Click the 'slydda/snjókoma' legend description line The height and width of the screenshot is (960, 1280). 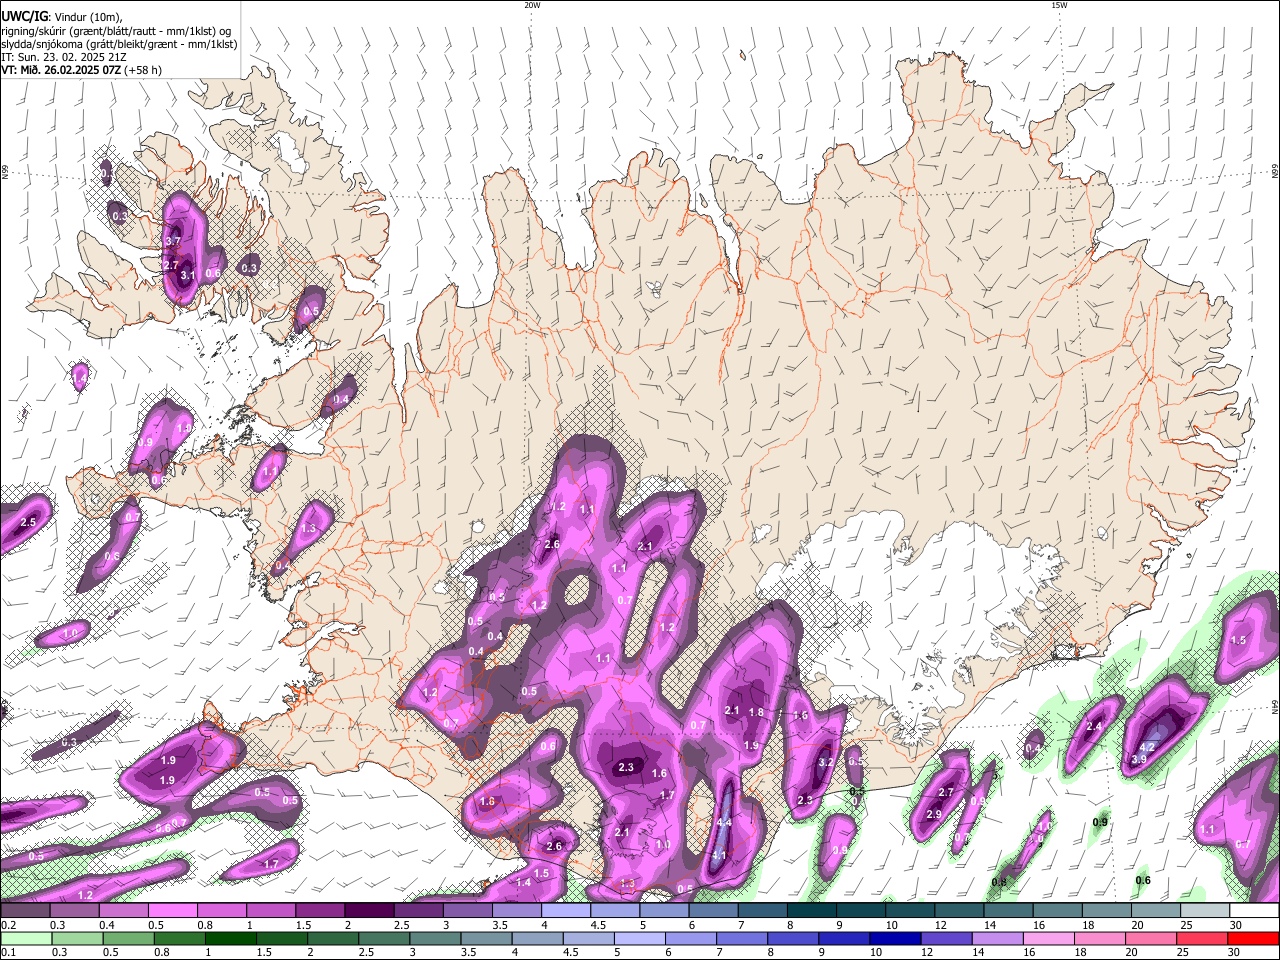tap(119, 44)
